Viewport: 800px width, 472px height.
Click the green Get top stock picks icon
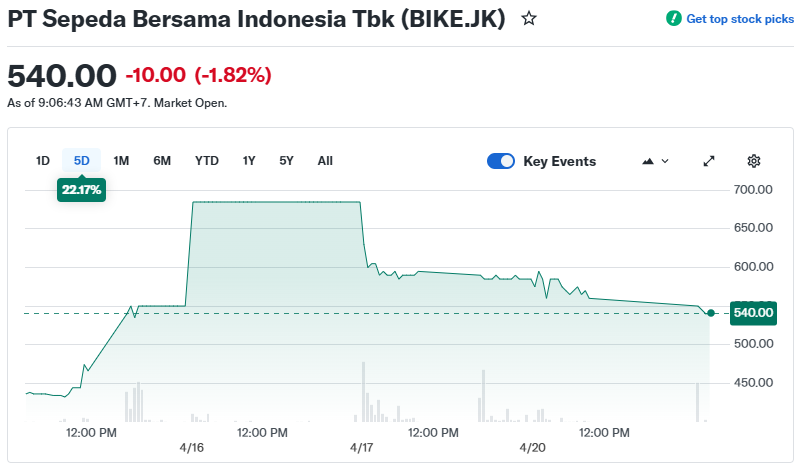point(674,18)
